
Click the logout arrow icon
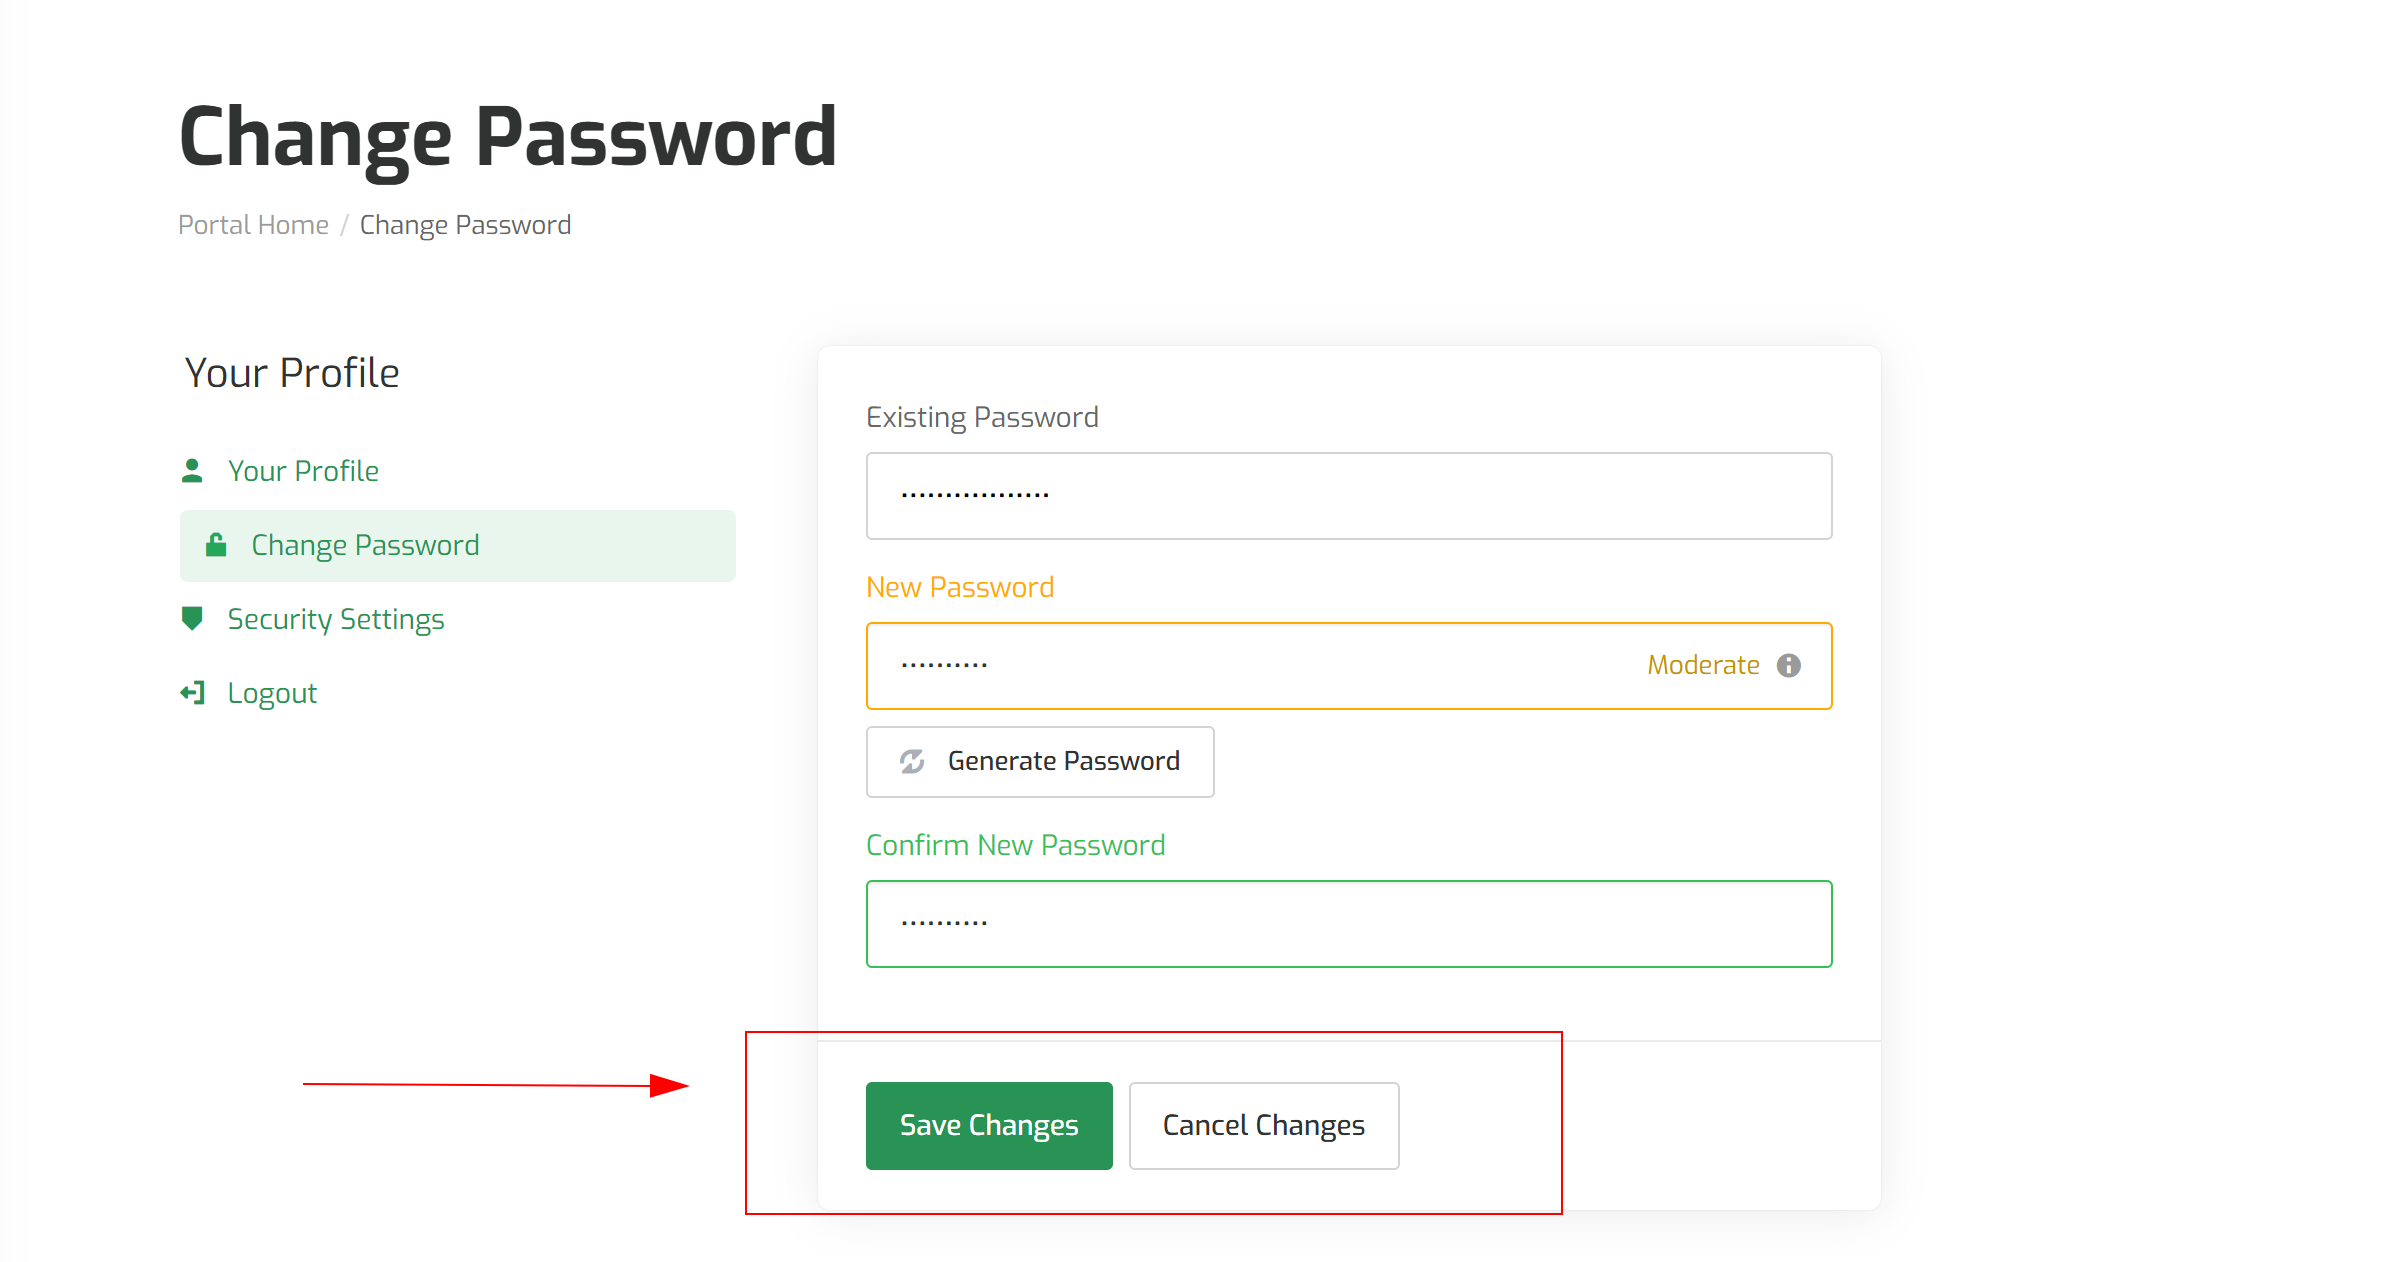[192, 693]
